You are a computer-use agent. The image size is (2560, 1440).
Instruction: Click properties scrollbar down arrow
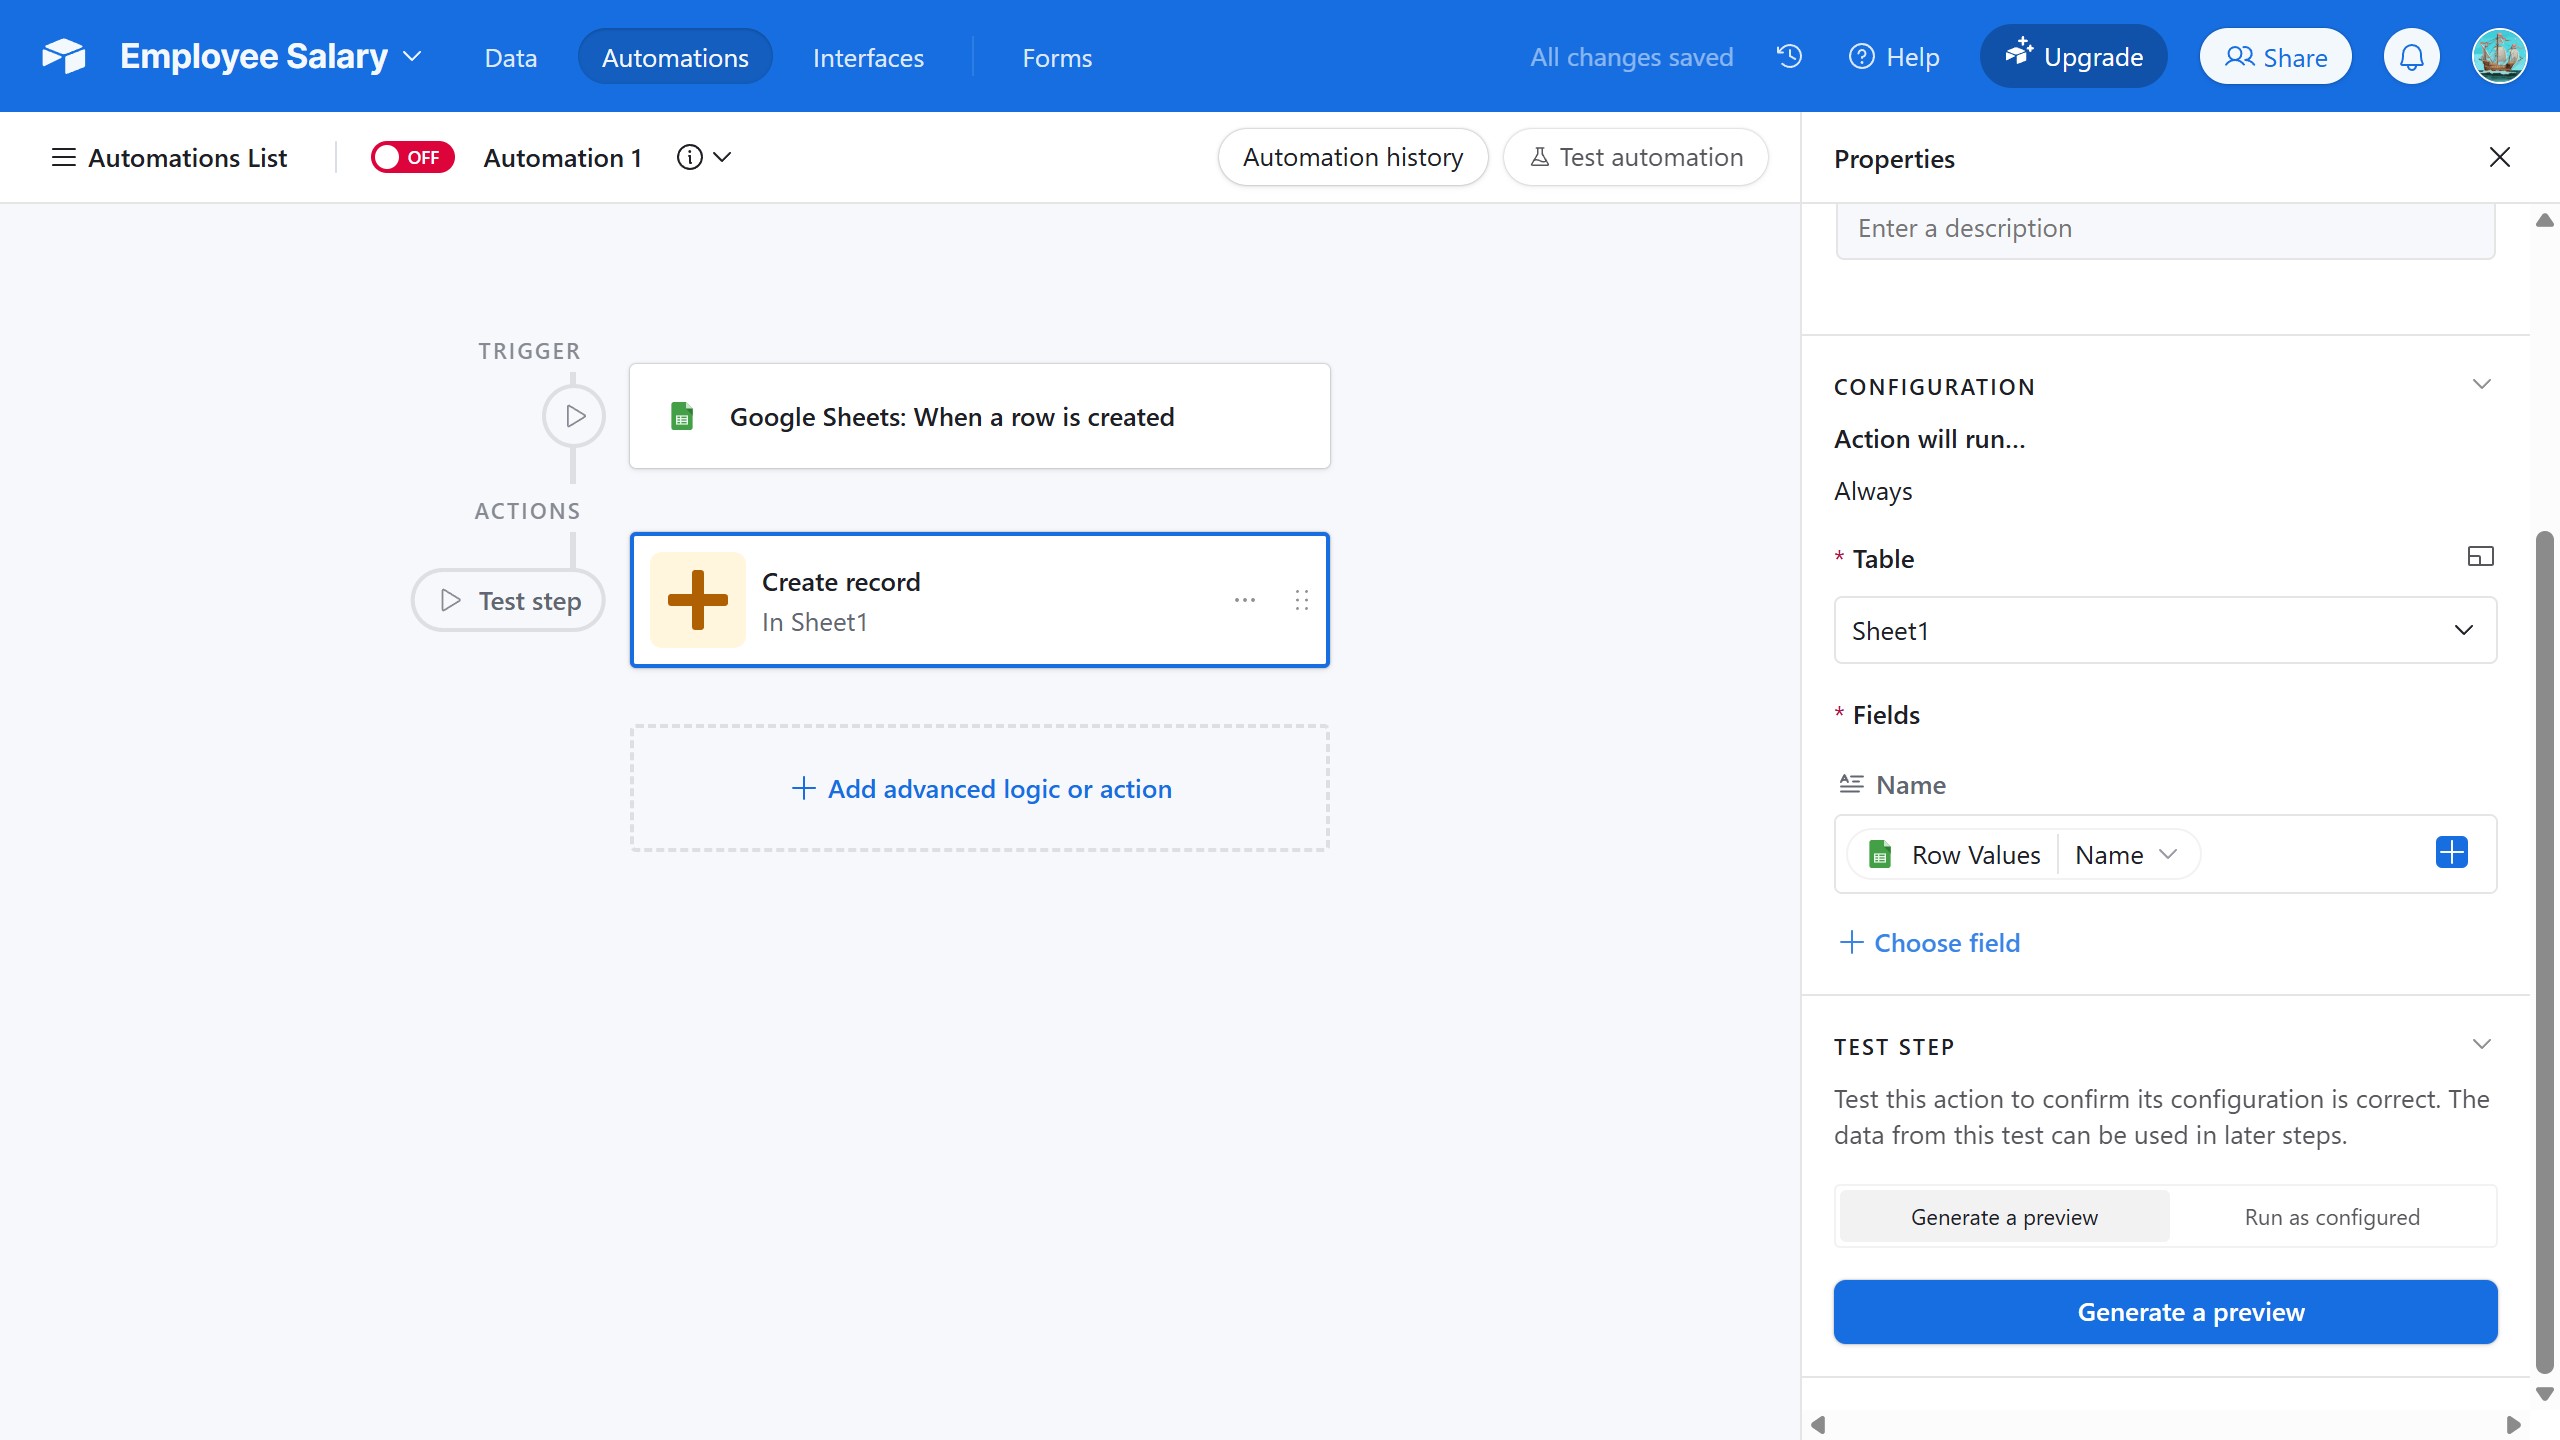(x=2545, y=1393)
